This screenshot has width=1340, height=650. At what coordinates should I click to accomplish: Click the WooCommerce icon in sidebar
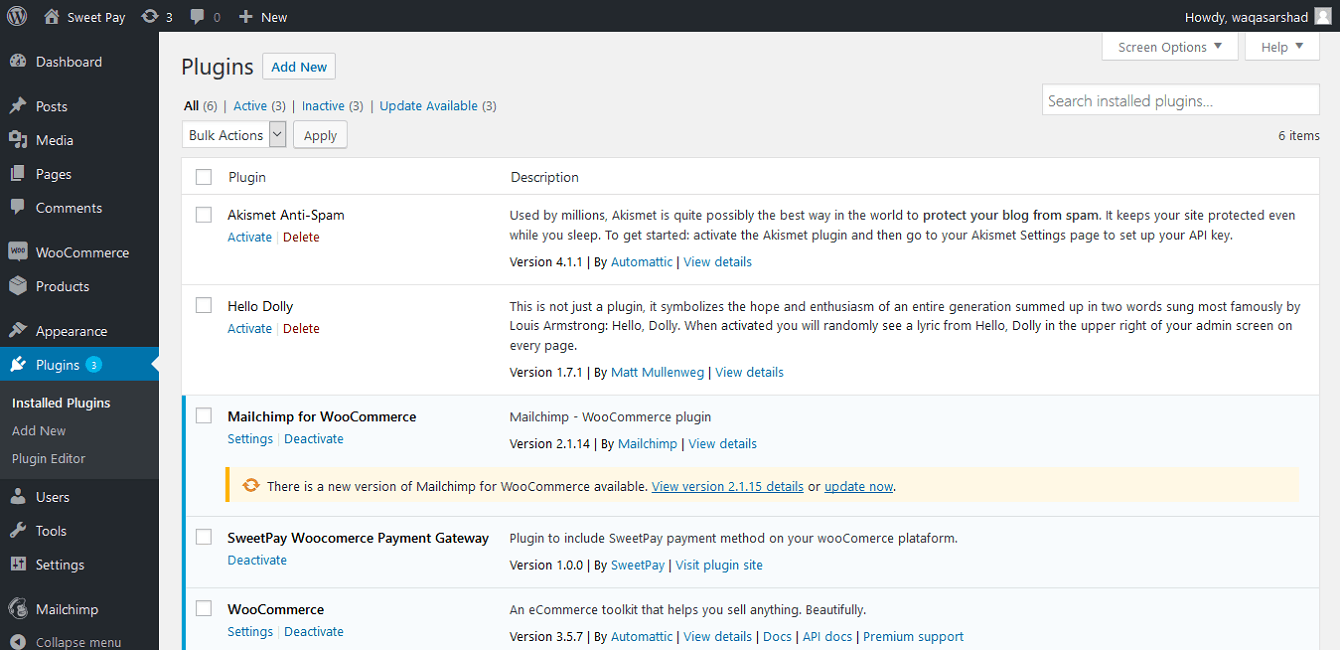[18, 252]
